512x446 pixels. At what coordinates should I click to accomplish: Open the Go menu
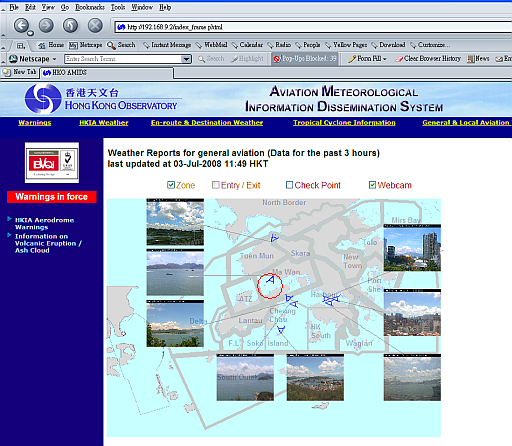65,7
